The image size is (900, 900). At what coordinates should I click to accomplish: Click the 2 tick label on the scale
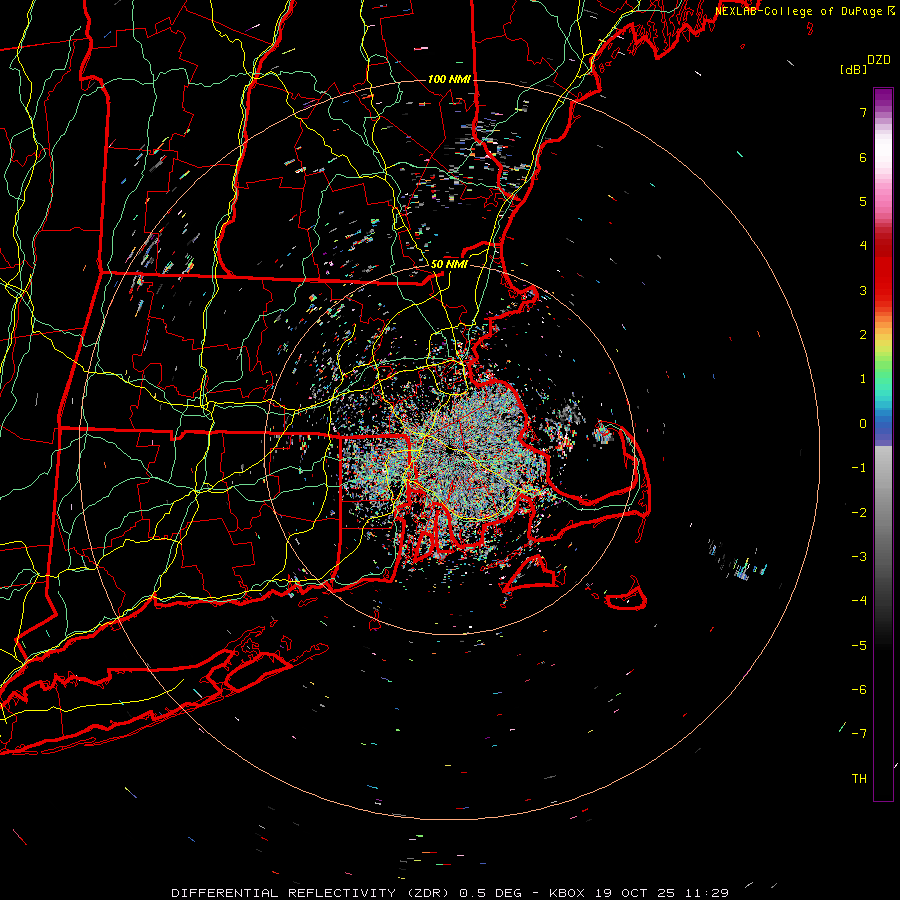(863, 335)
